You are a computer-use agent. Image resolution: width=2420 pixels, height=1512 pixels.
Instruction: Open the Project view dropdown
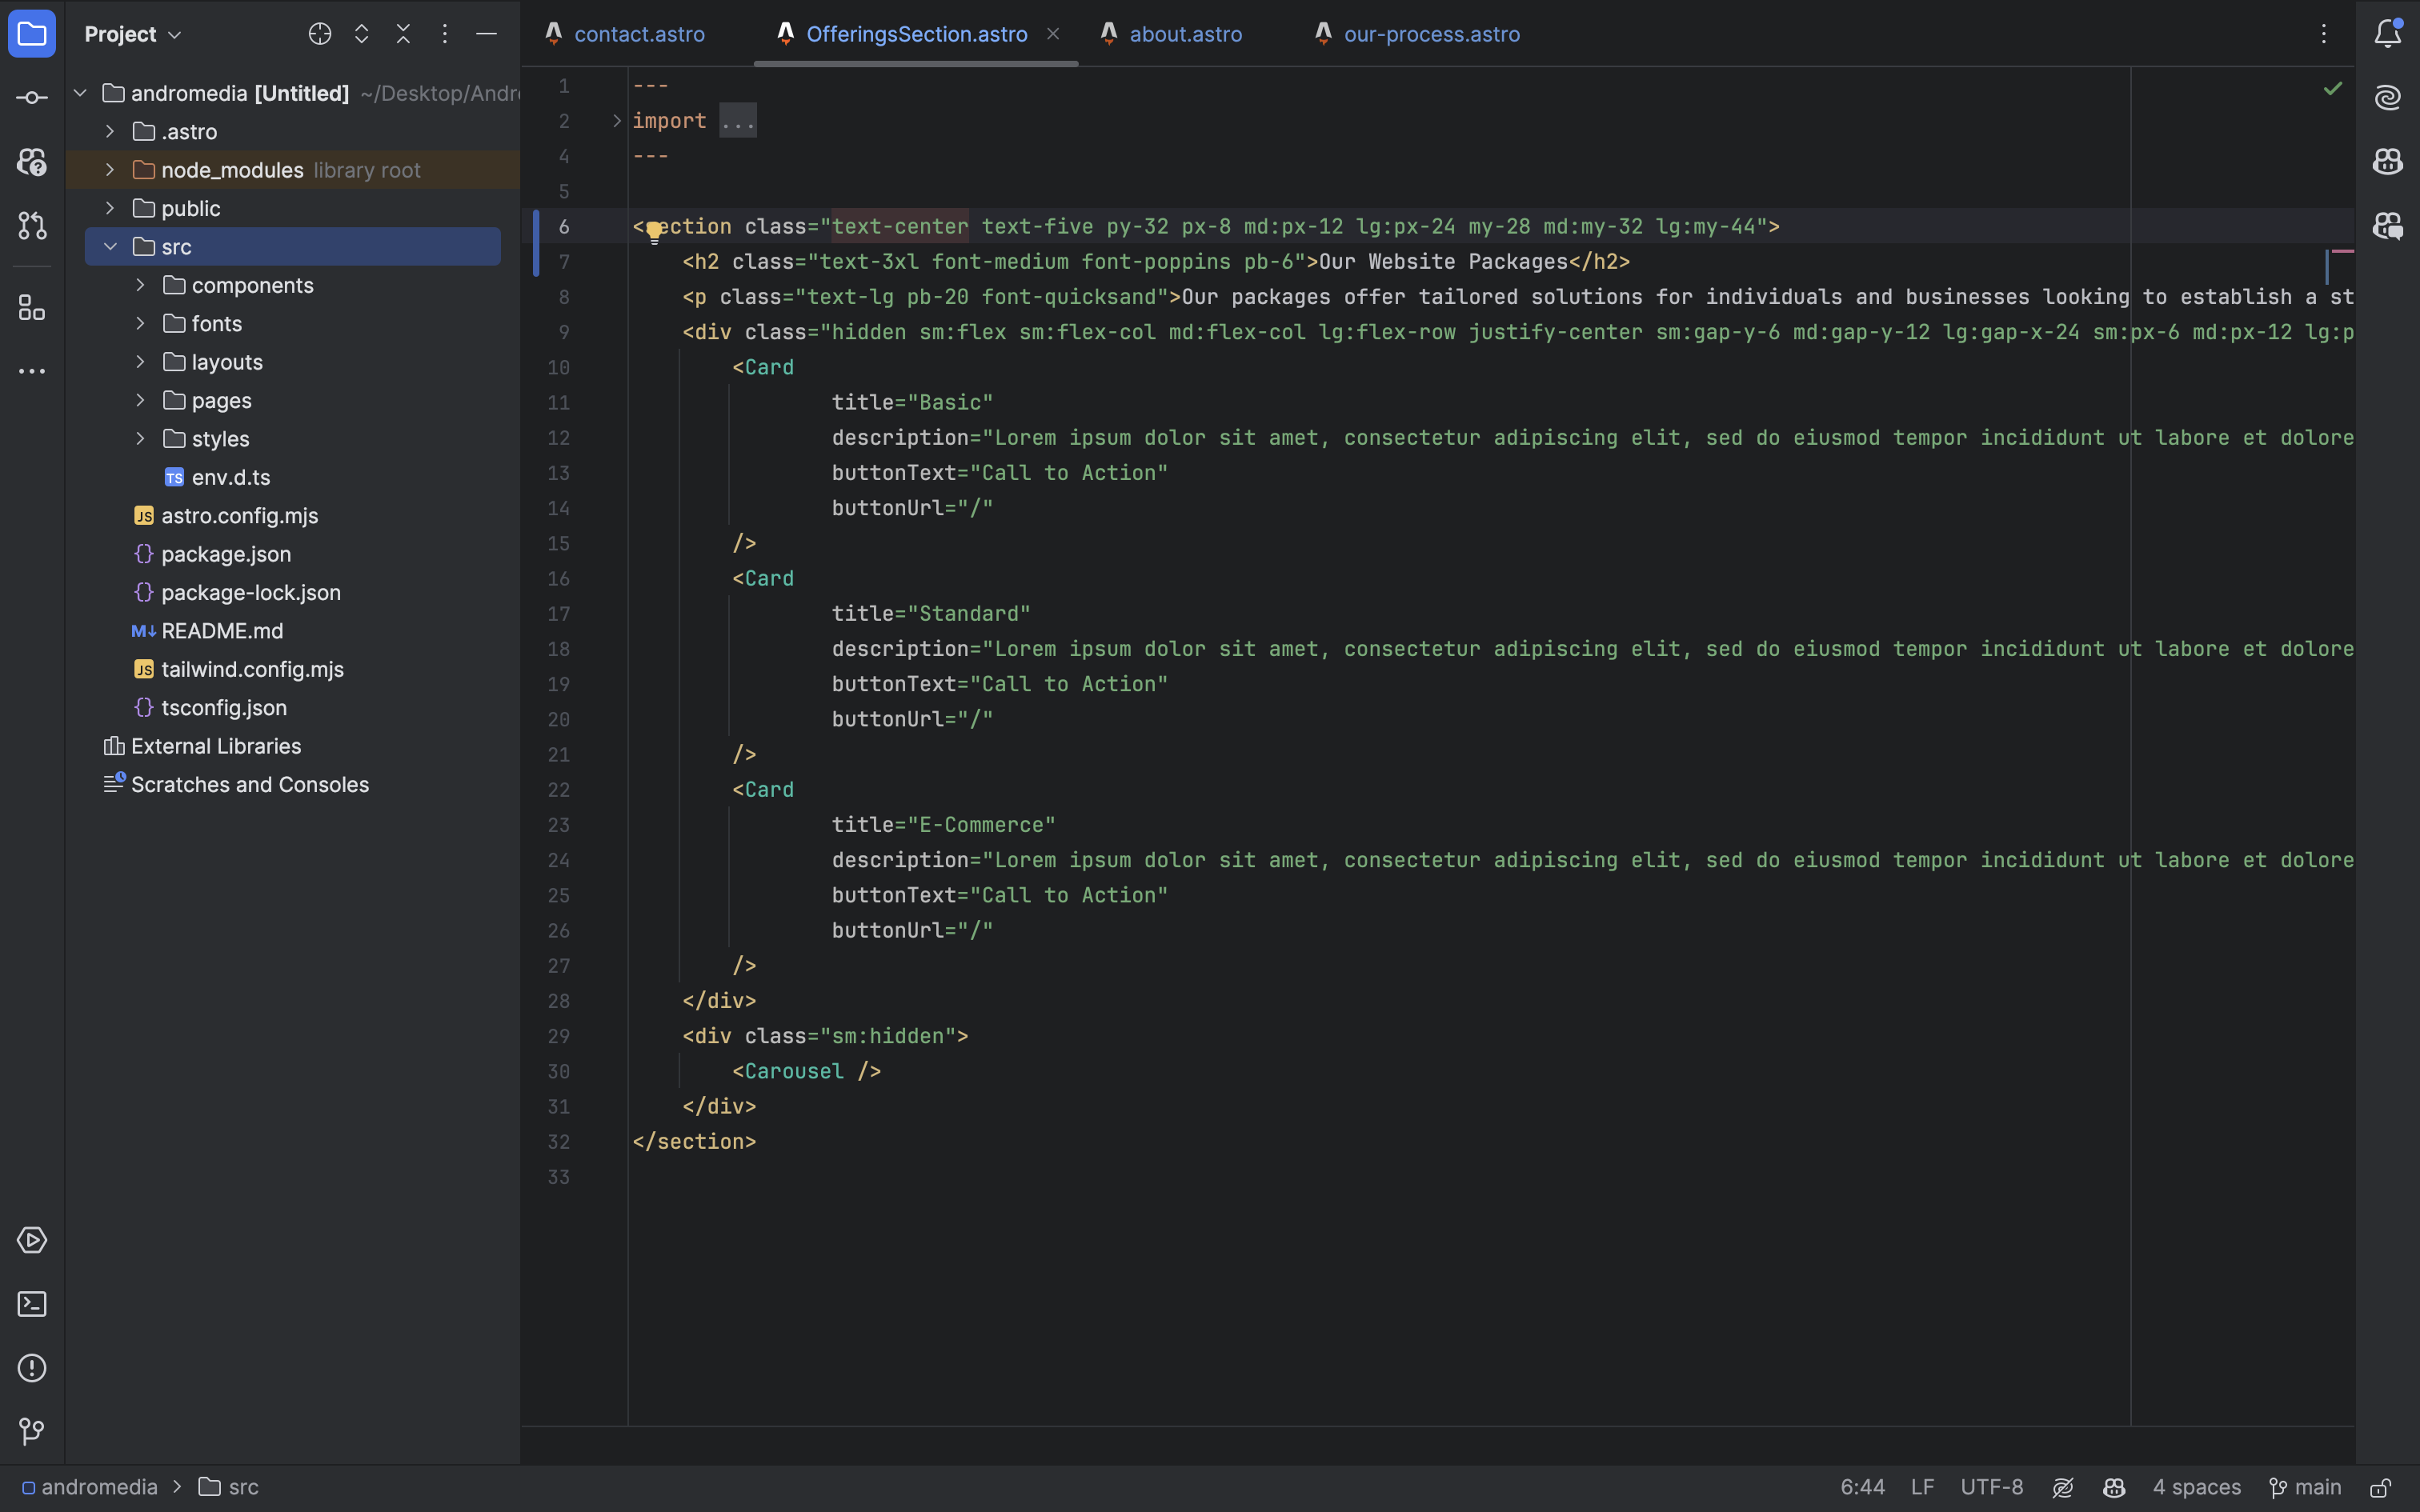pyautogui.click(x=133, y=34)
